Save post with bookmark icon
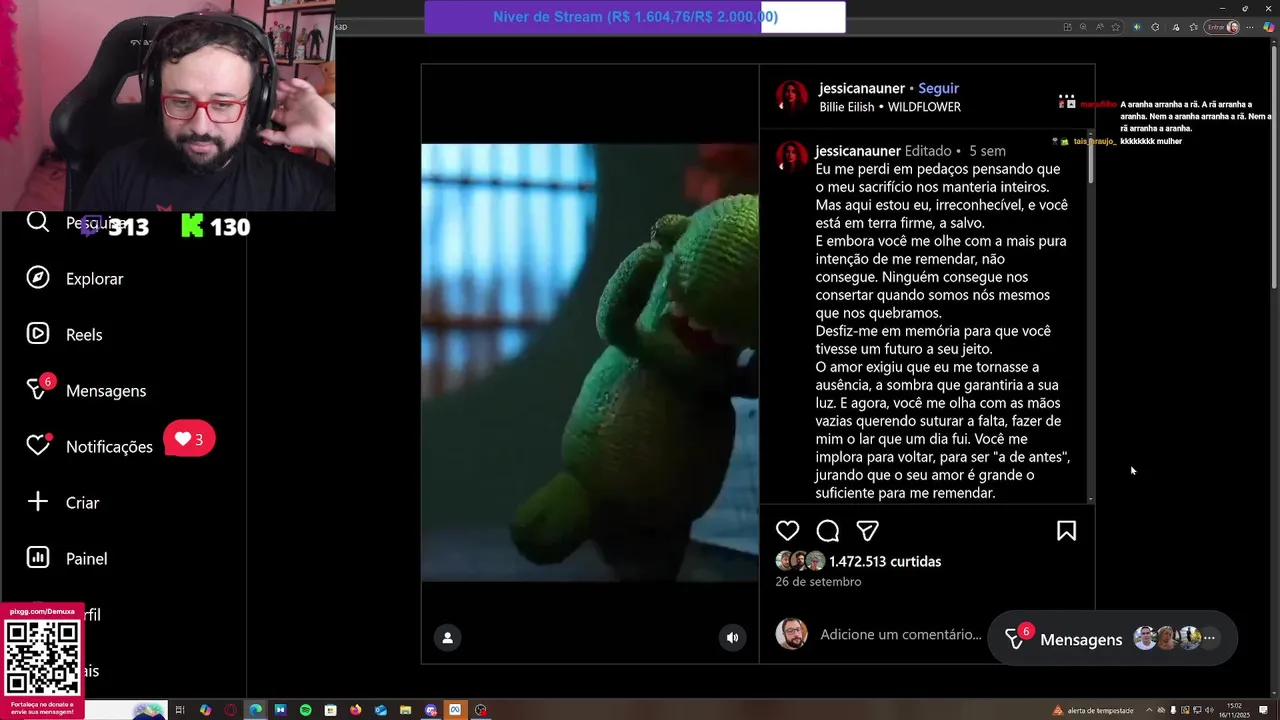The image size is (1280, 720). tap(1066, 531)
